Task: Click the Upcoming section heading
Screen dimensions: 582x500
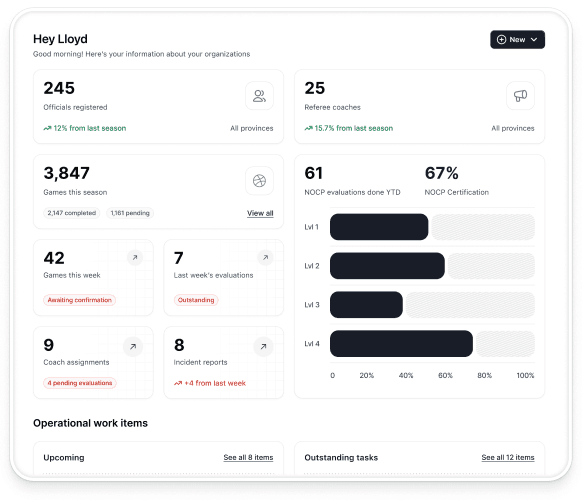Action: pyautogui.click(x=64, y=457)
